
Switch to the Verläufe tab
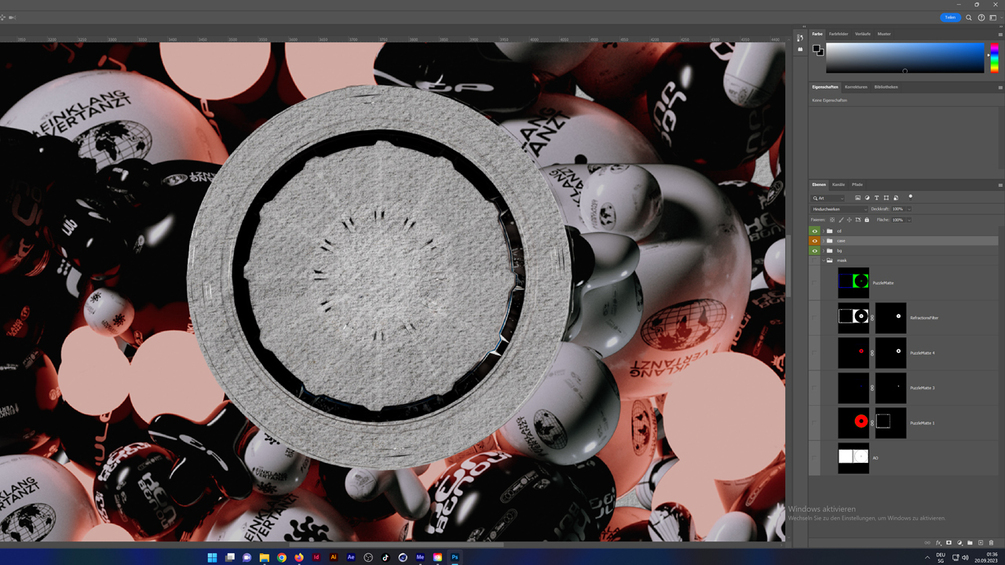(863, 34)
